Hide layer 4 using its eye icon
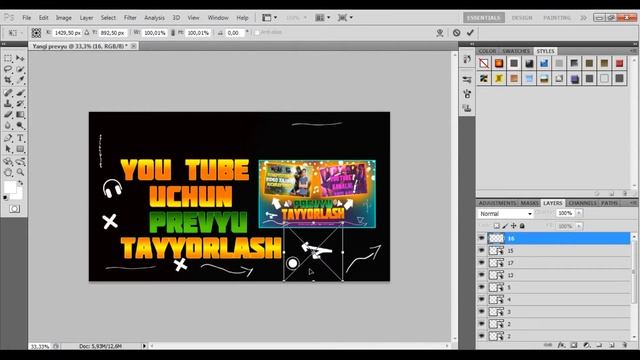The height and width of the screenshot is (360, 640). click(481, 299)
